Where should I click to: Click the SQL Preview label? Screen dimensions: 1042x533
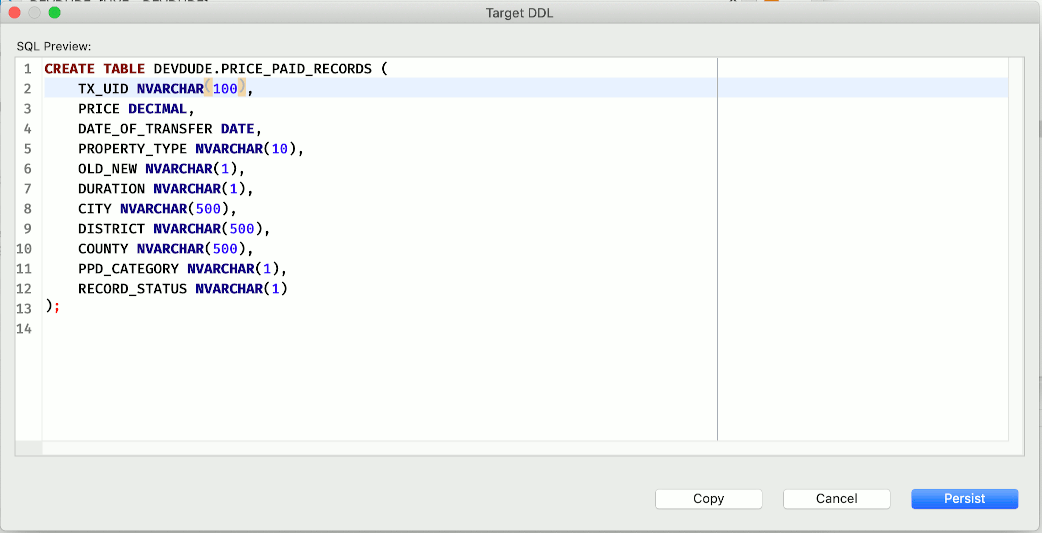coord(54,47)
